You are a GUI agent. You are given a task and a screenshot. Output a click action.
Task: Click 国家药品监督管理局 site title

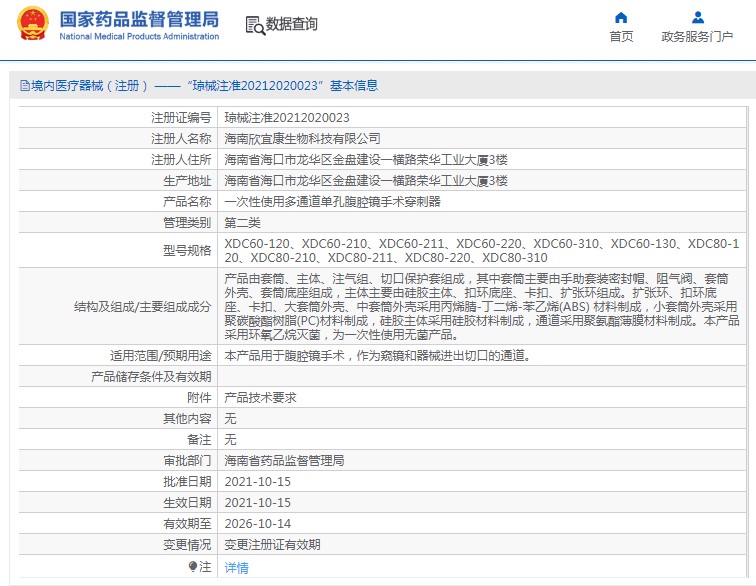[139, 19]
